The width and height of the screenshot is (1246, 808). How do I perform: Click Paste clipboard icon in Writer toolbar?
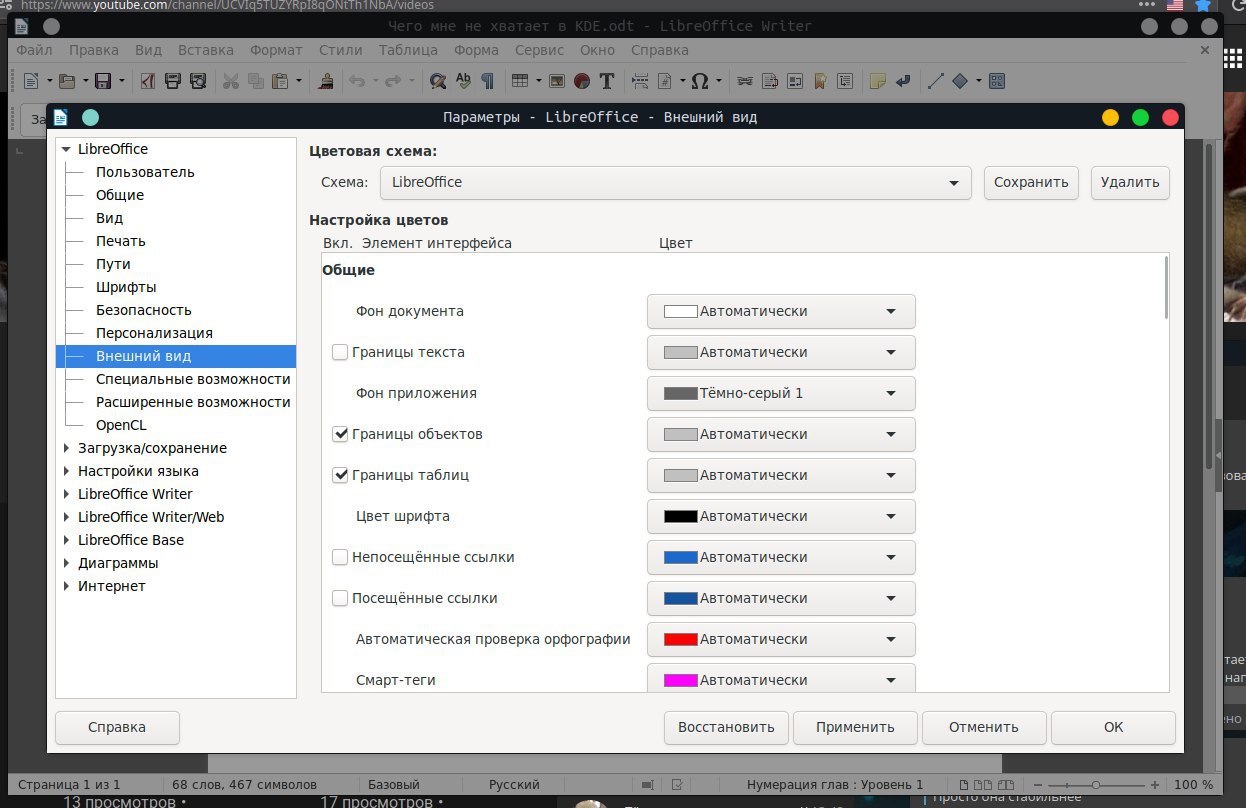tap(280, 81)
